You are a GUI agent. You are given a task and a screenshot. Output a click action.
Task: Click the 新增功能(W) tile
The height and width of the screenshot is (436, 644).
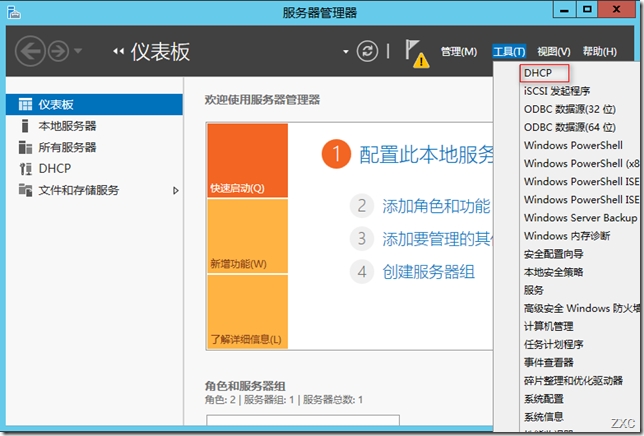pos(248,236)
